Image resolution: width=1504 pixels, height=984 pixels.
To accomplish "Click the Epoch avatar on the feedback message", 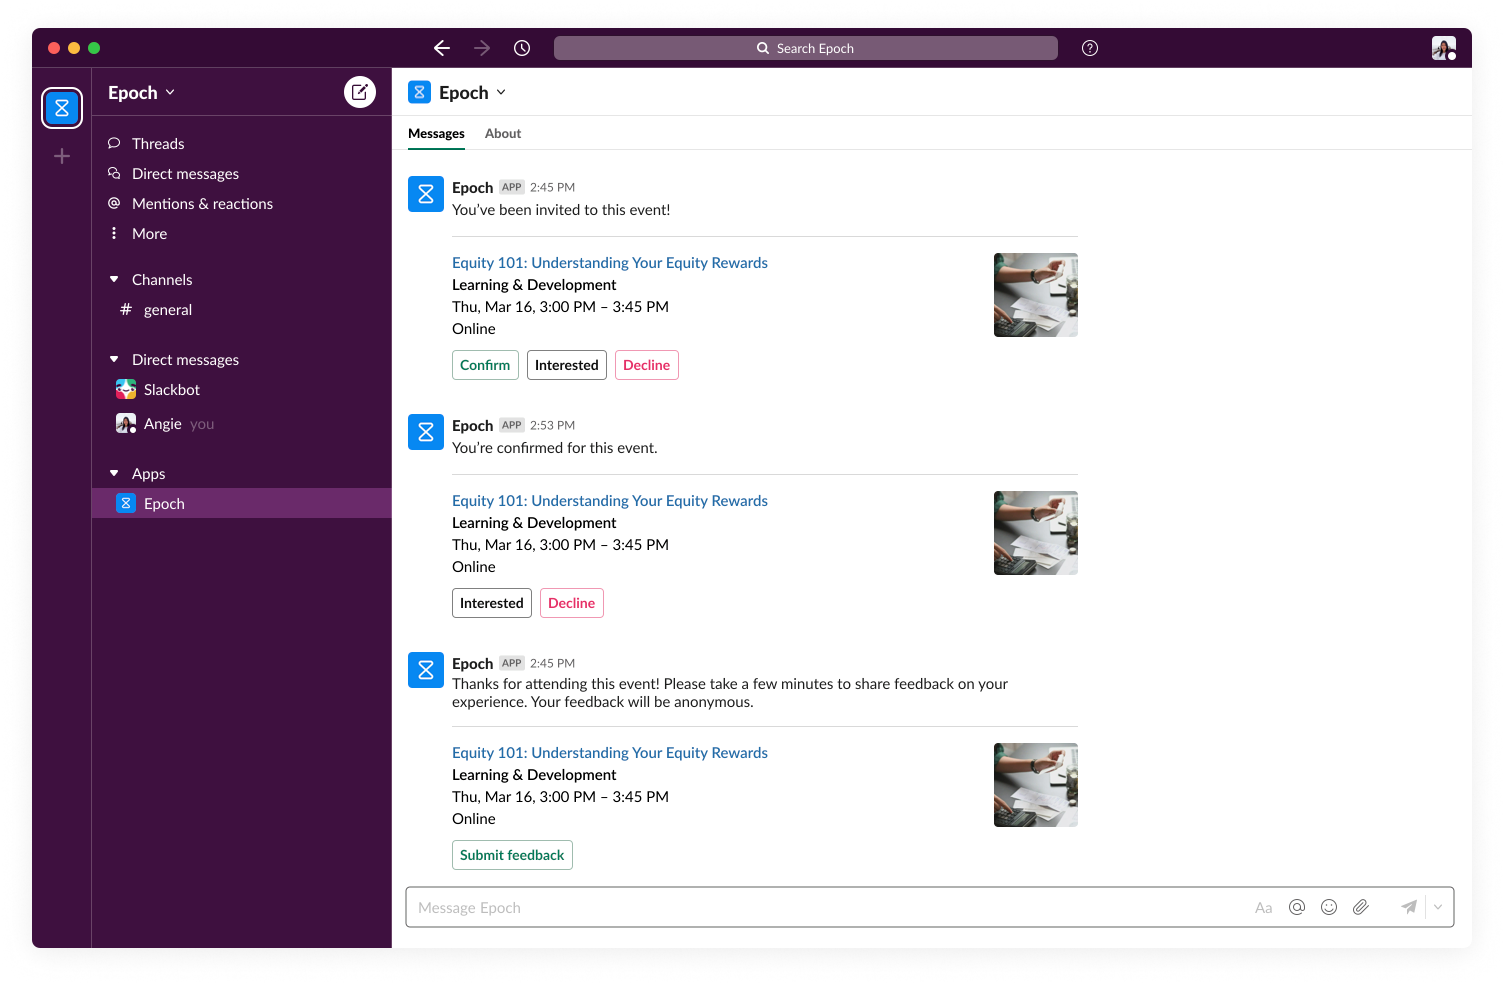I will pyautogui.click(x=426, y=670).
